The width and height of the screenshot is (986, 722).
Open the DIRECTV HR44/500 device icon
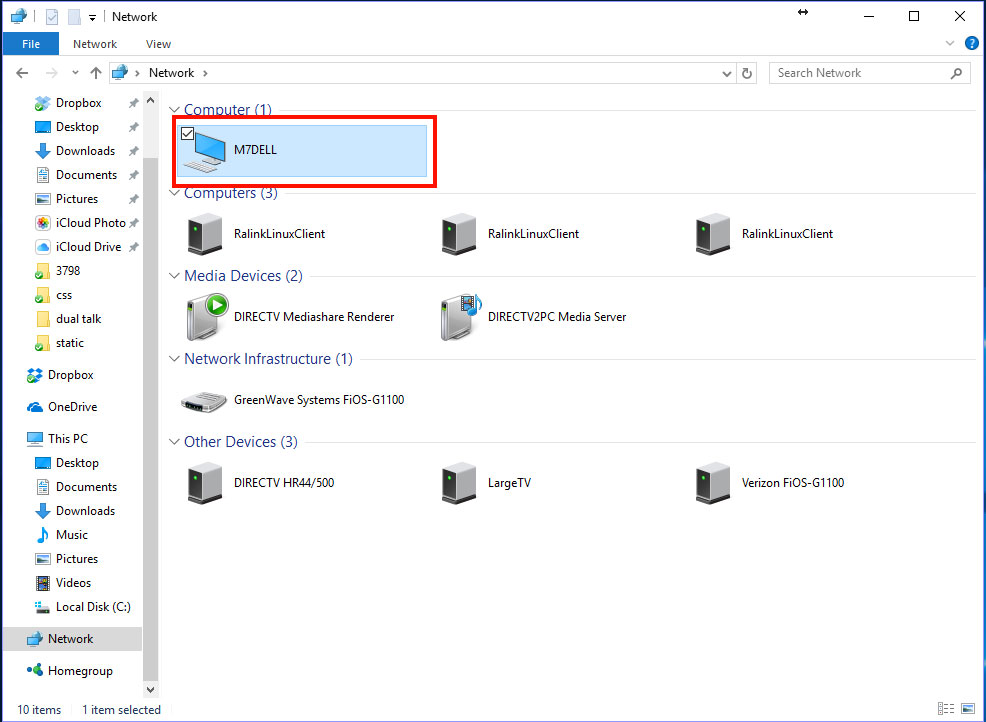205,483
